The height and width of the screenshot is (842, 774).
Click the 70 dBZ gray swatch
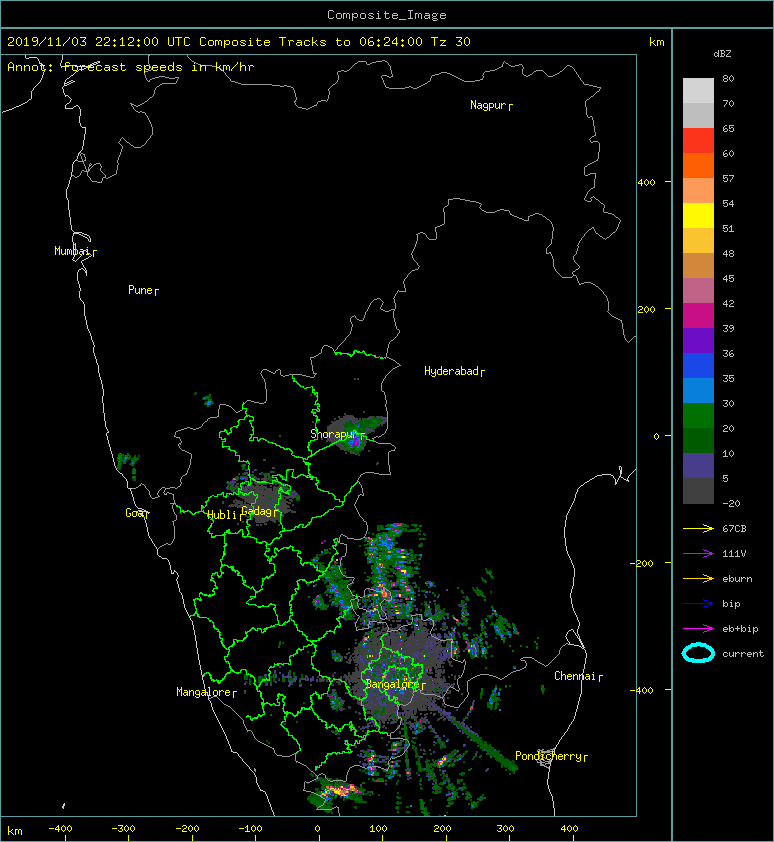click(698, 115)
